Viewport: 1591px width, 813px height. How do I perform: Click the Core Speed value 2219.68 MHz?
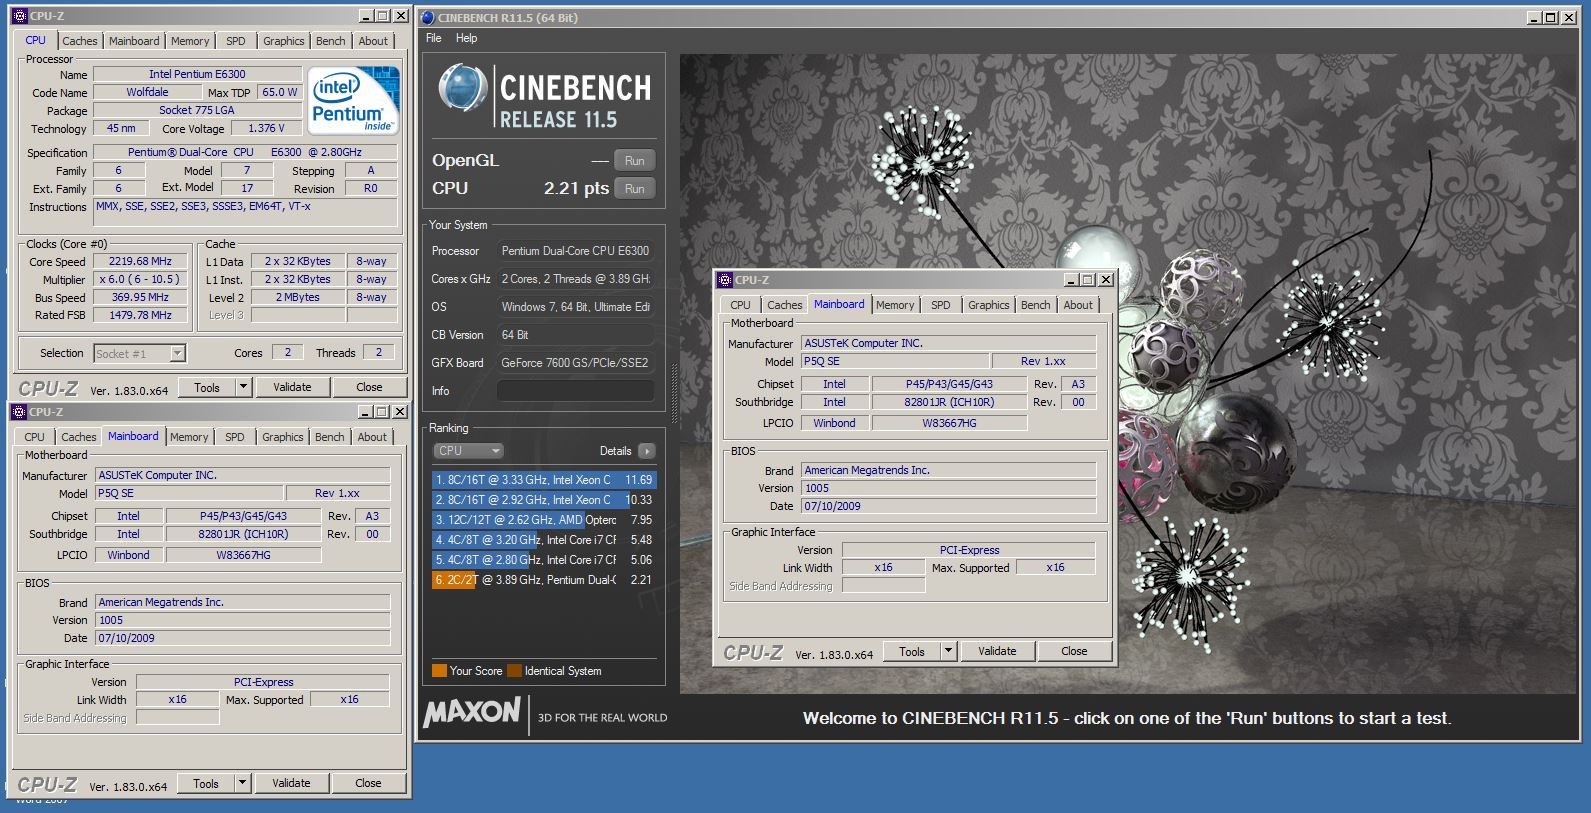point(141,261)
